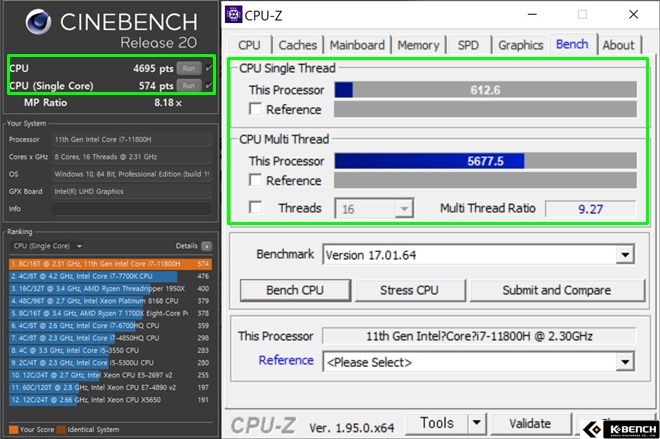This screenshot has height=439, width=660.
Task: Click the single thread score bar 612.6
Action: pos(485,90)
